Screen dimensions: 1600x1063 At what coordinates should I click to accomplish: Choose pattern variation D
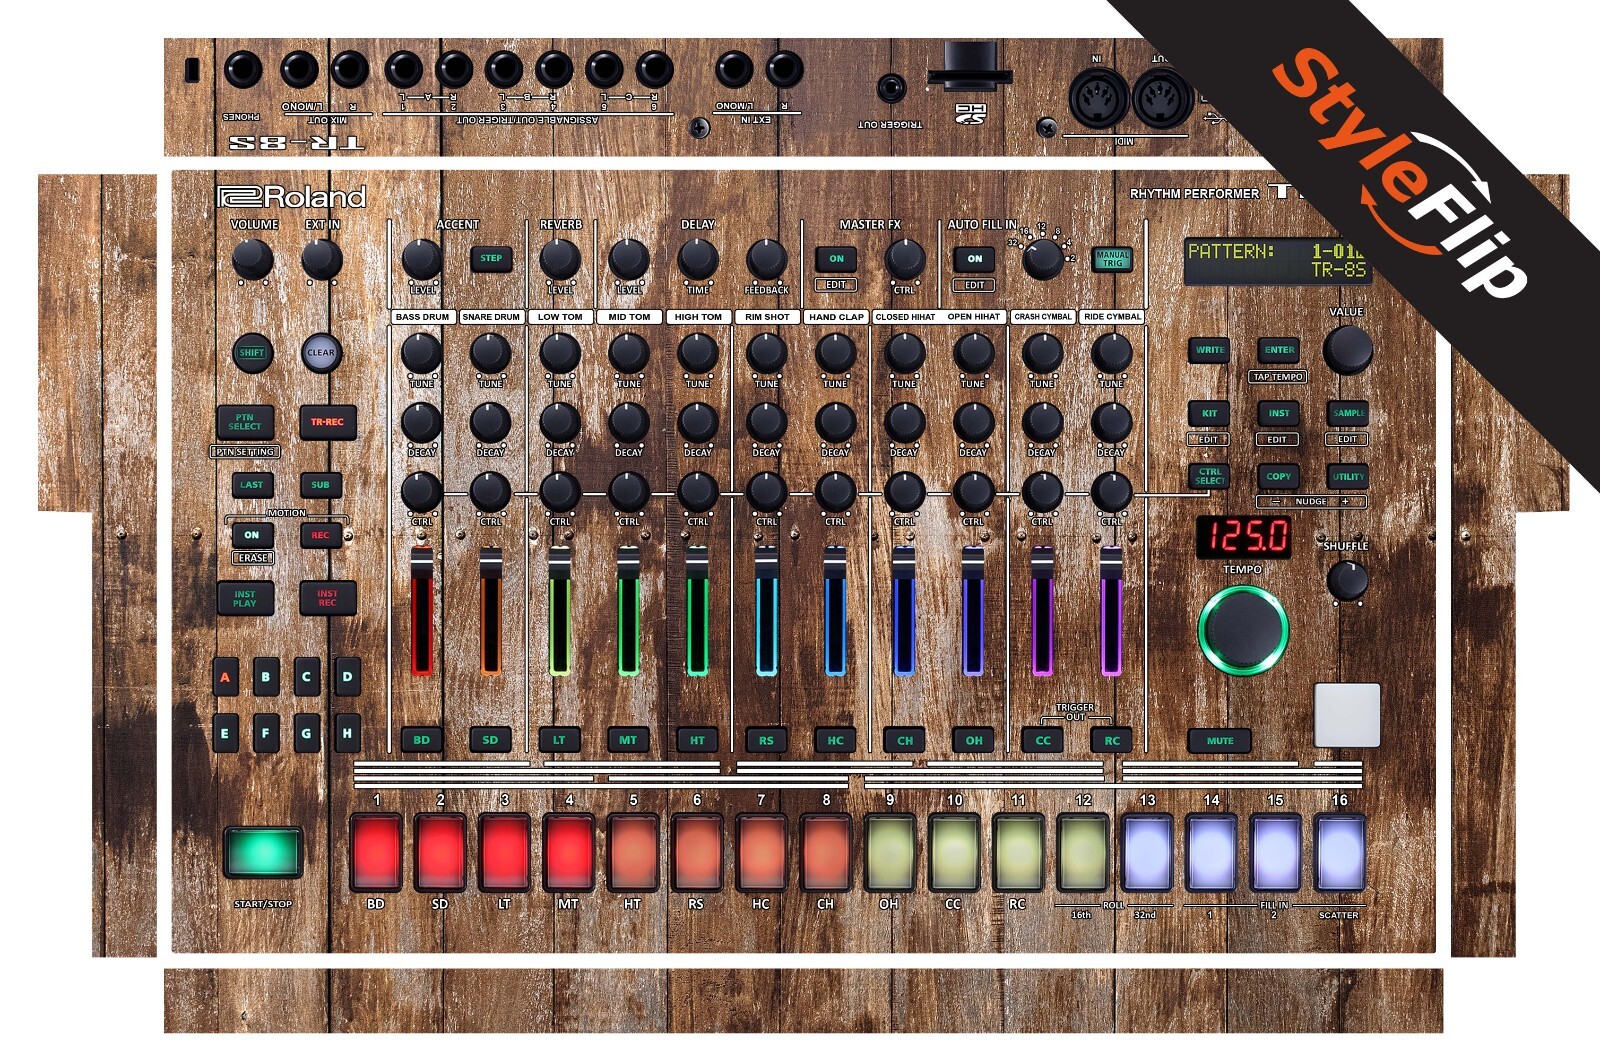[x=347, y=677]
